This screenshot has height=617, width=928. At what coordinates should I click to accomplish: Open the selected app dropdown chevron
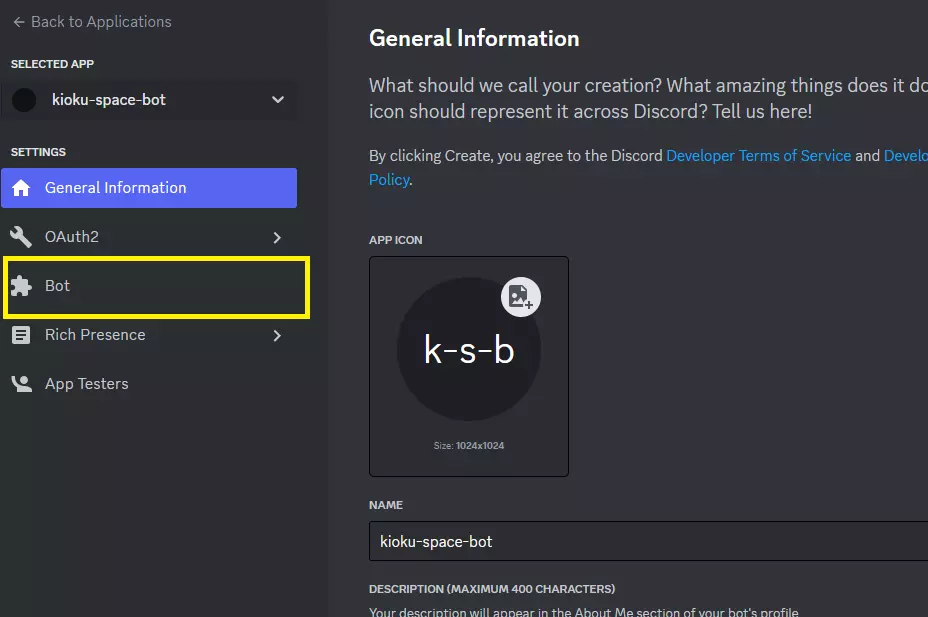coord(278,100)
